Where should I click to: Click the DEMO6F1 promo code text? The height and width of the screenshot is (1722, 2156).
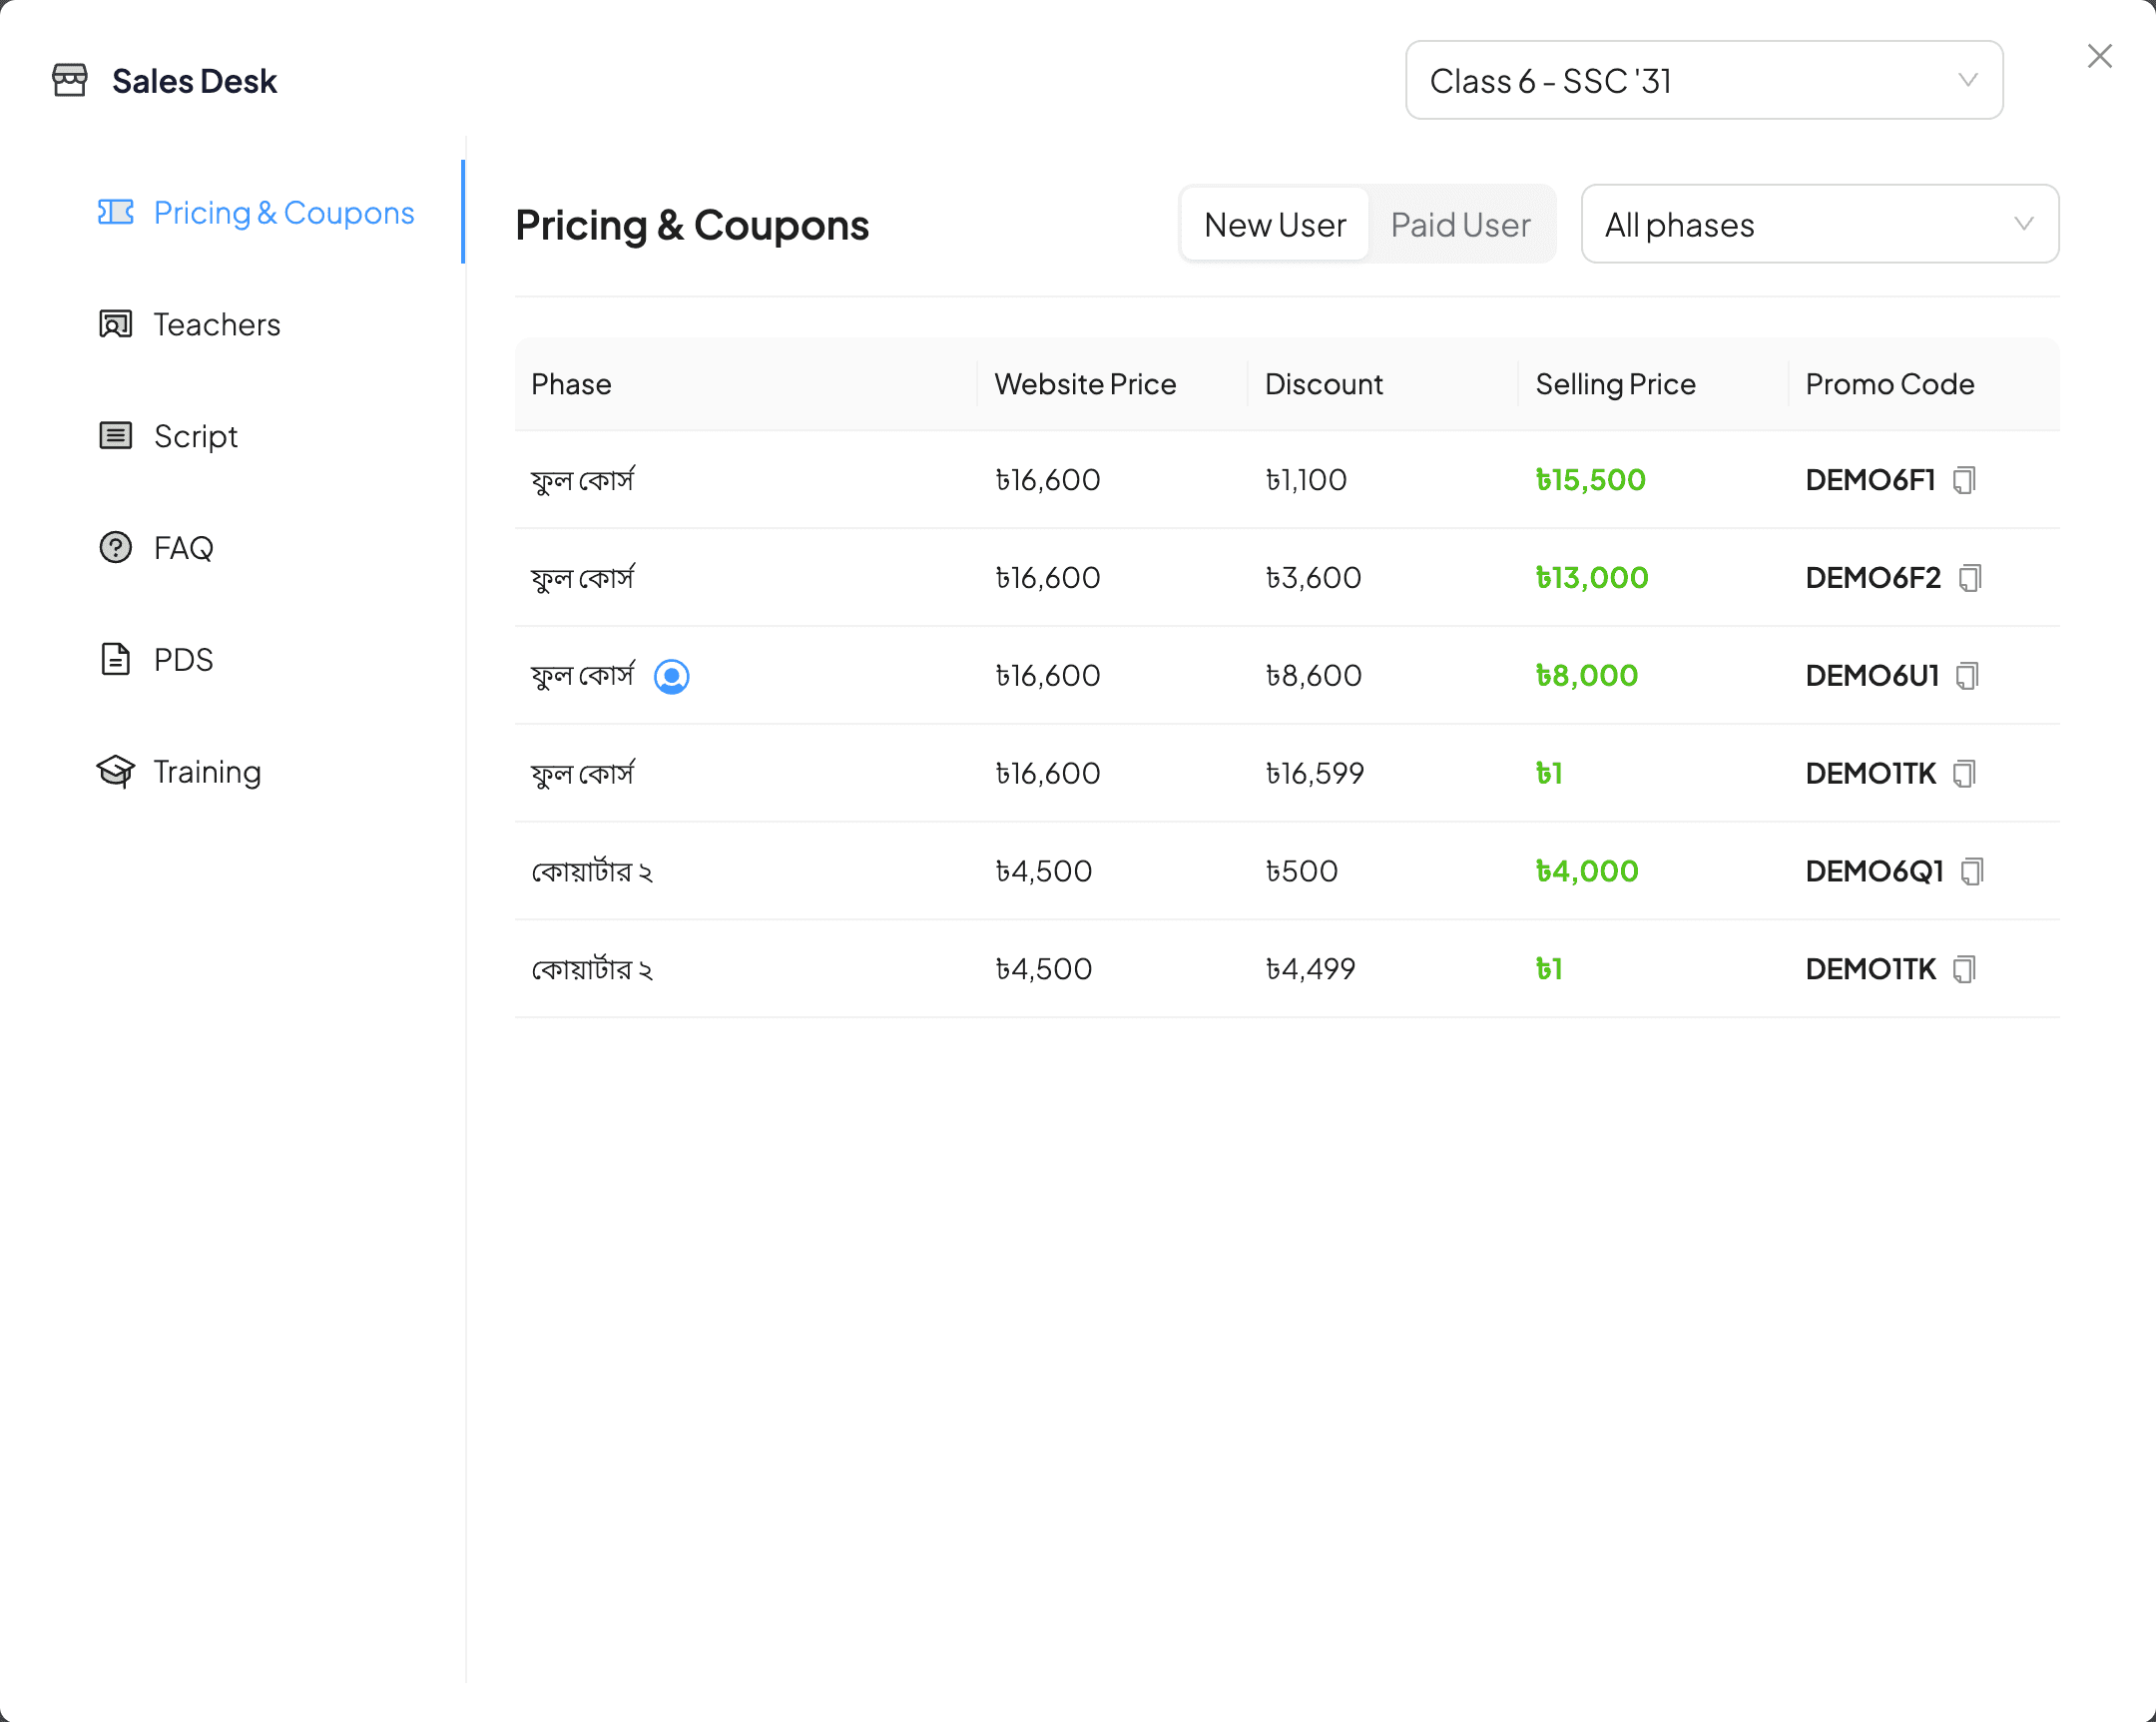click(1871, 480)
